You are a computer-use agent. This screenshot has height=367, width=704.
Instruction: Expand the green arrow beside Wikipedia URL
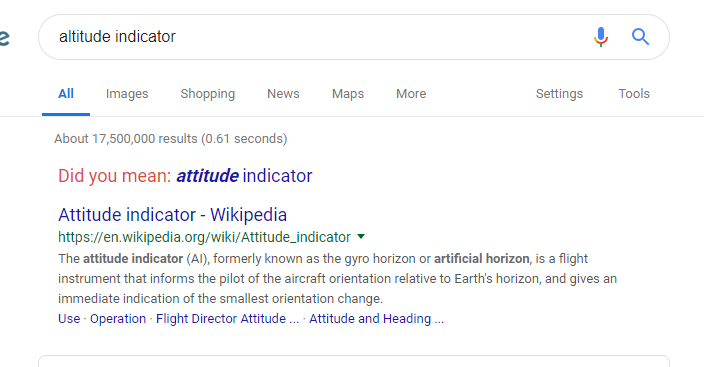point(361,237)
